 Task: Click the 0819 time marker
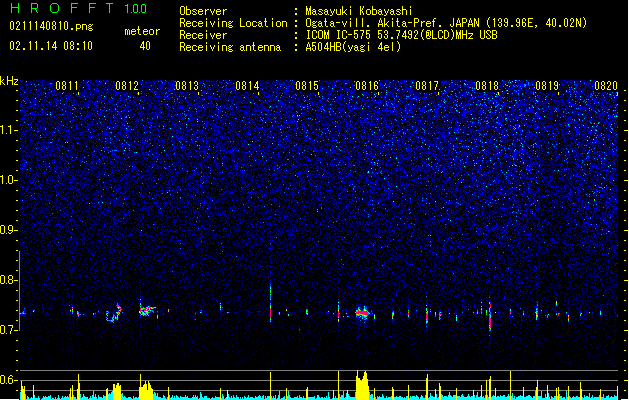pos(547,86)
